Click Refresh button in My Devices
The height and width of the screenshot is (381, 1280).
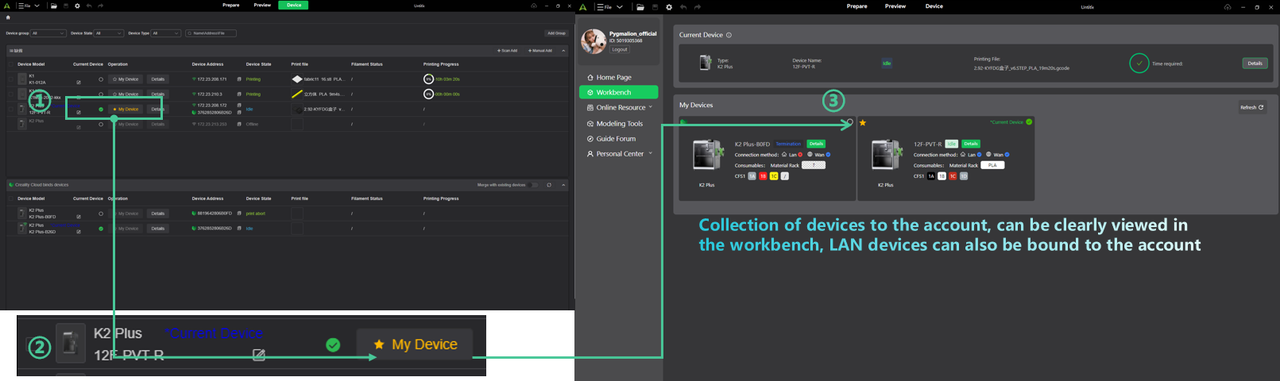point(1252,107)
